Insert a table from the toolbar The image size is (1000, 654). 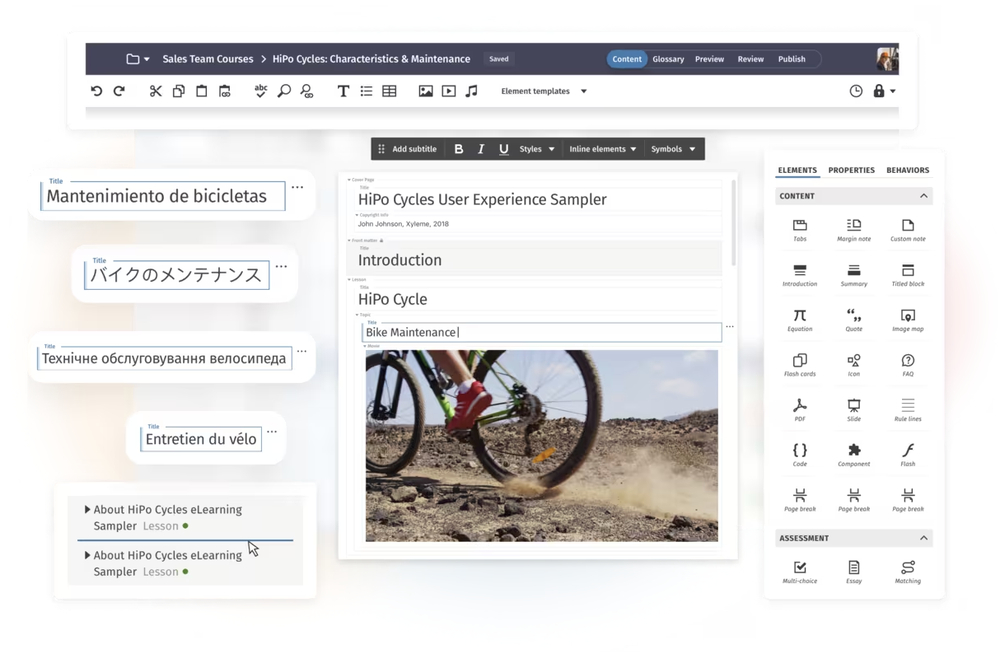(x=388, y=91)
